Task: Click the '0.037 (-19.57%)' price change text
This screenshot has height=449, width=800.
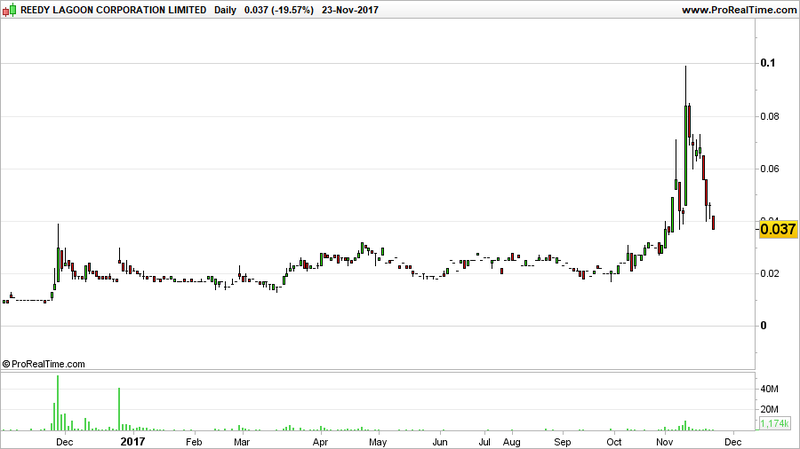Action: [x=279, y=10]
